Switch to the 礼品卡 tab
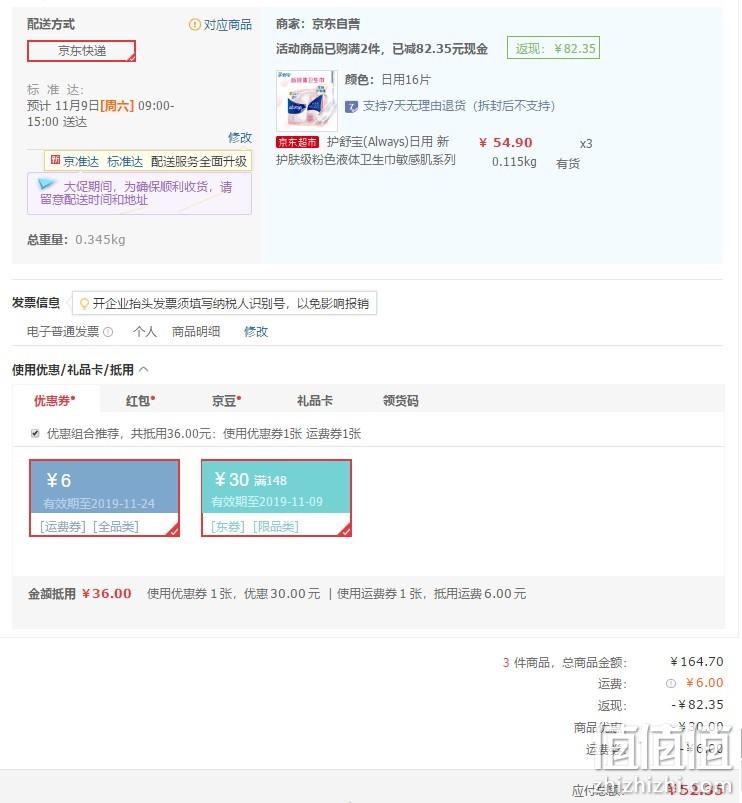 pyautogui.click(x=315, y=400)
